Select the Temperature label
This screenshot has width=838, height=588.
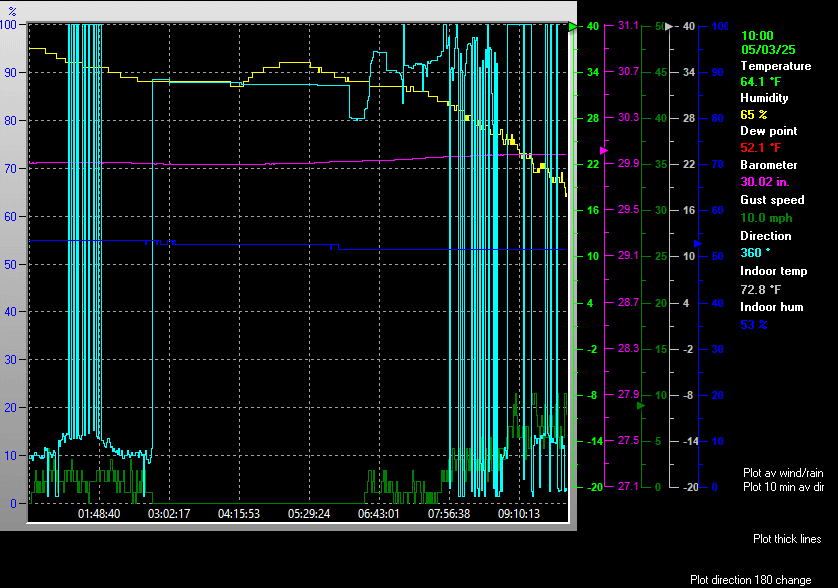775,66
